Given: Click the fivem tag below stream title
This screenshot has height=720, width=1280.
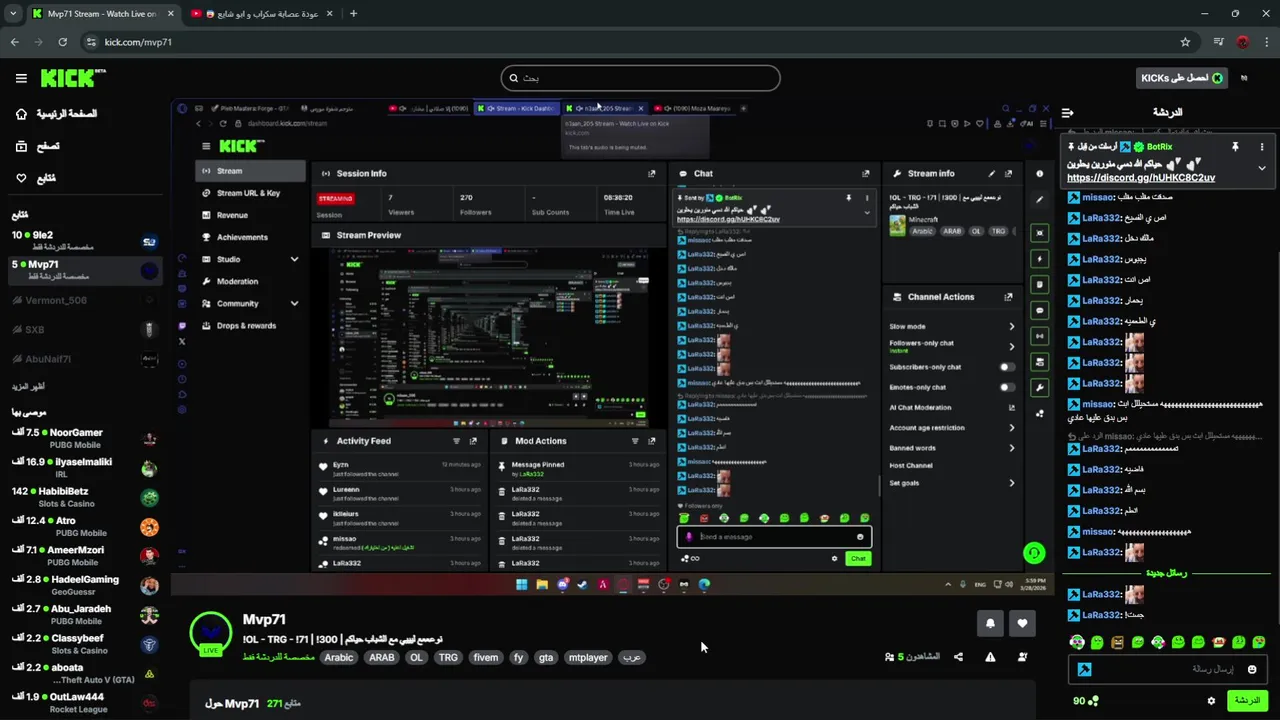Looking at the screenshot, I should click(485, 657).
